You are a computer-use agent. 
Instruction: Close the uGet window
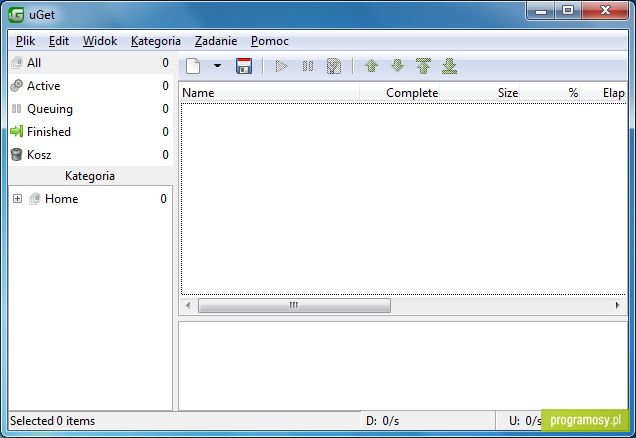pos(605,11)
